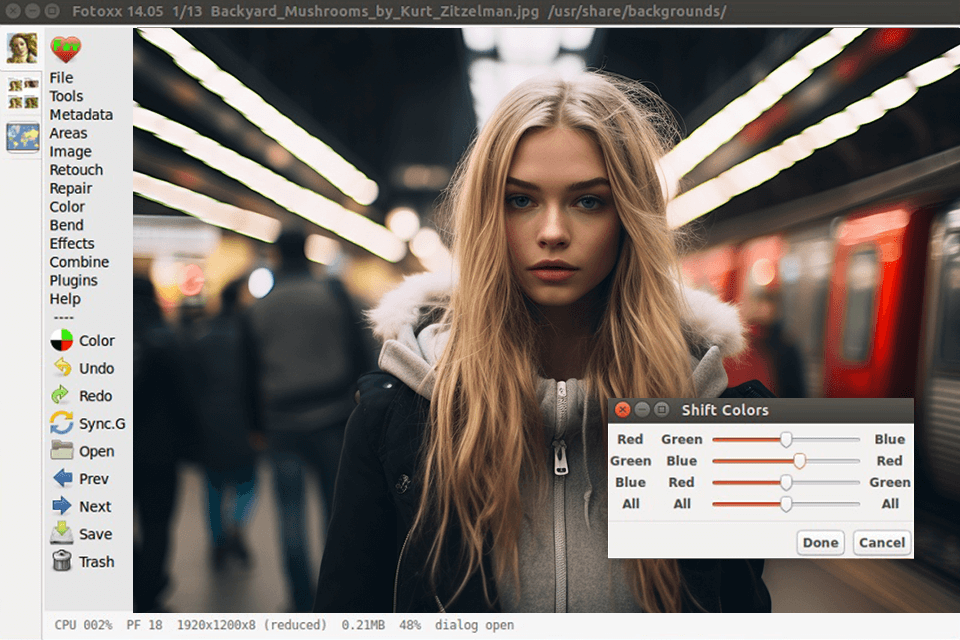Open the Areas menu

tap(69, 133)
